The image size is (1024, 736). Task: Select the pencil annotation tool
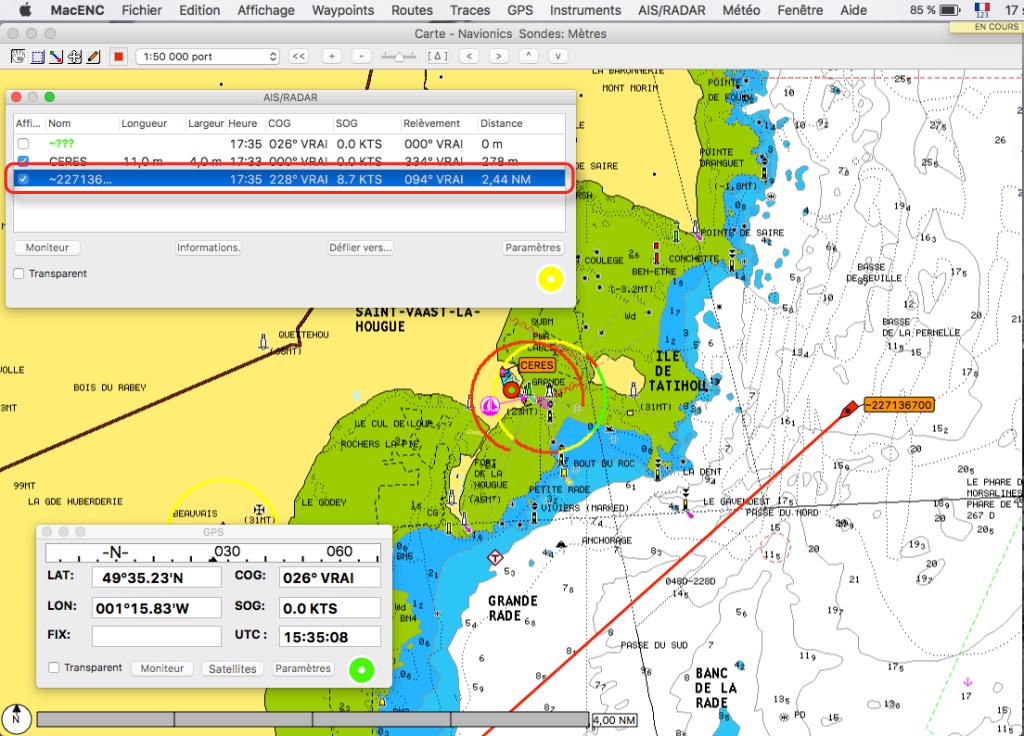pyautogui.click(x=93, y=56)
